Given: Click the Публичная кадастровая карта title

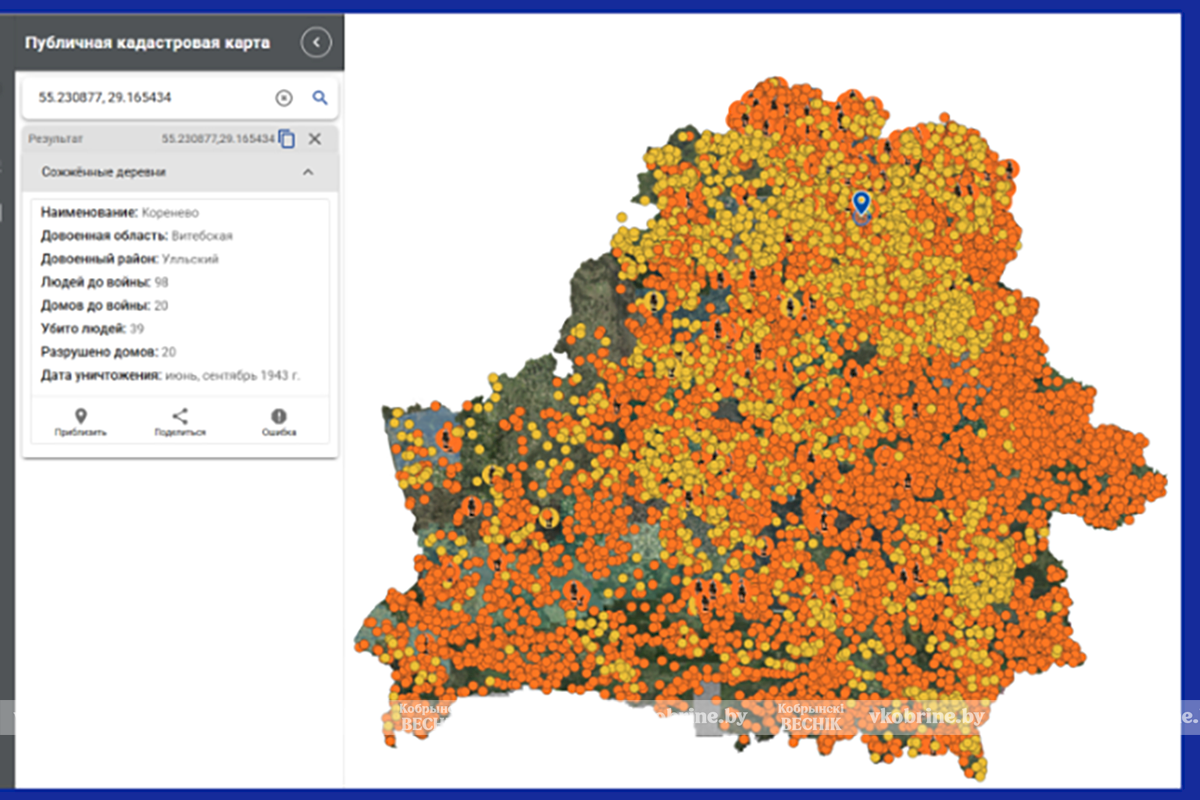Looking at the screenshot, I should [x=147, y=43].
